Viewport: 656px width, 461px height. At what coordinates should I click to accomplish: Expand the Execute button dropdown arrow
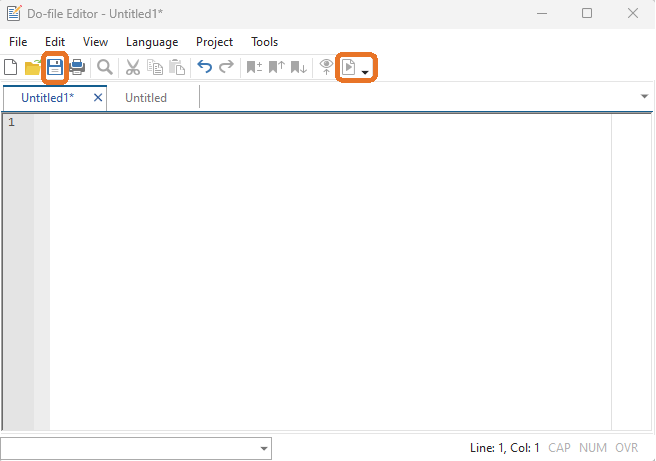tap(366, 72)
